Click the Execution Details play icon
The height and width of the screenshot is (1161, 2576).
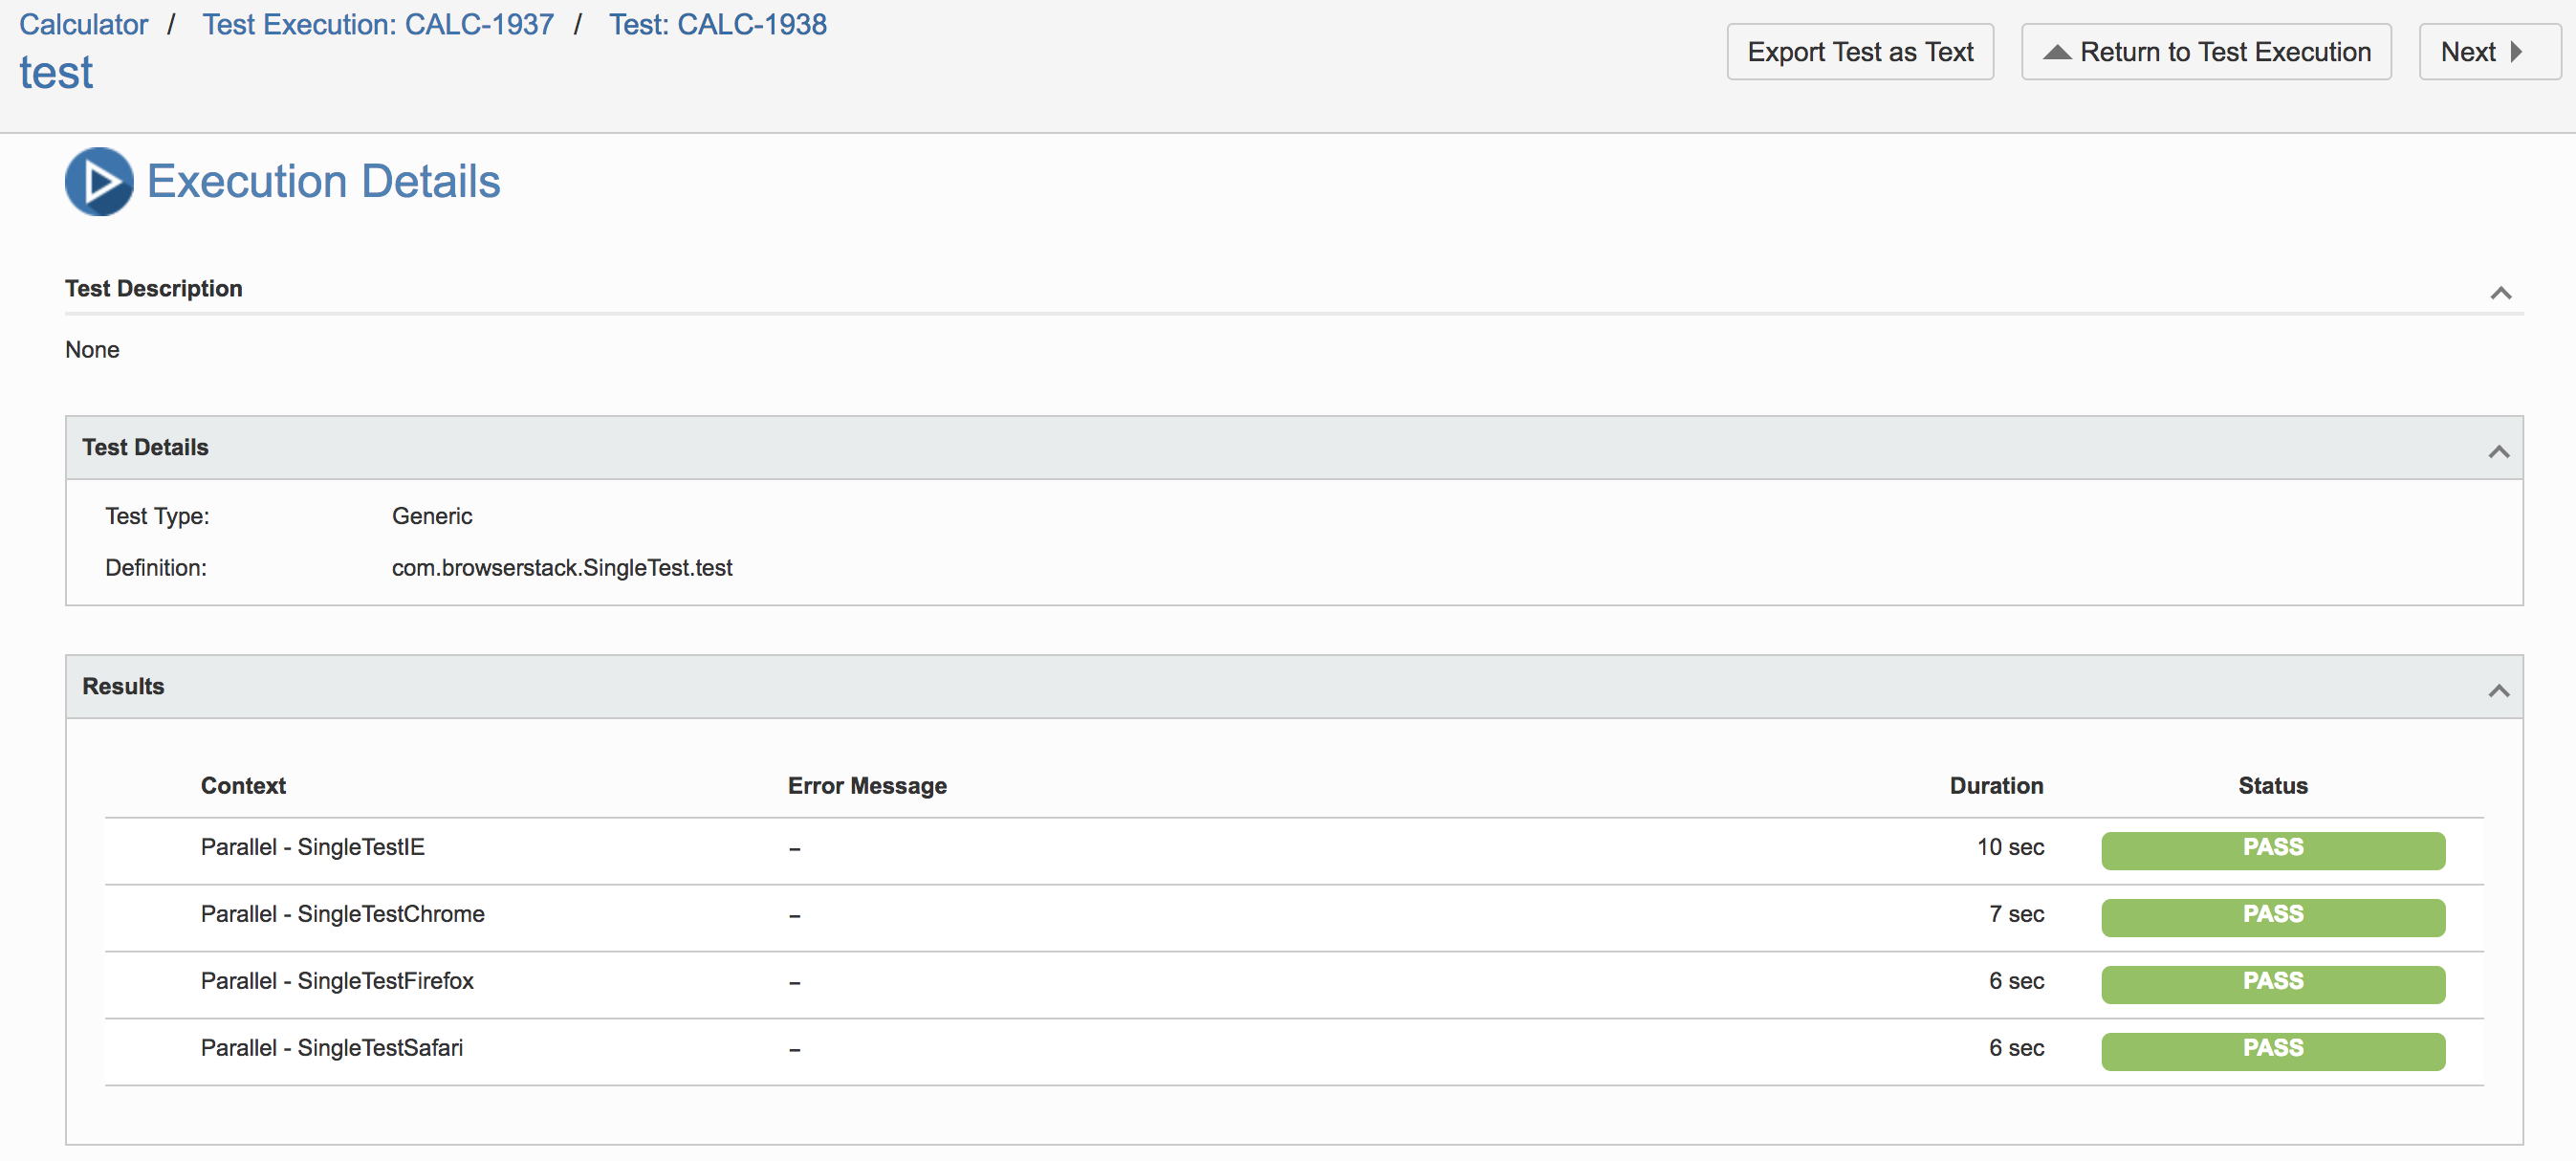pos(99,181)
